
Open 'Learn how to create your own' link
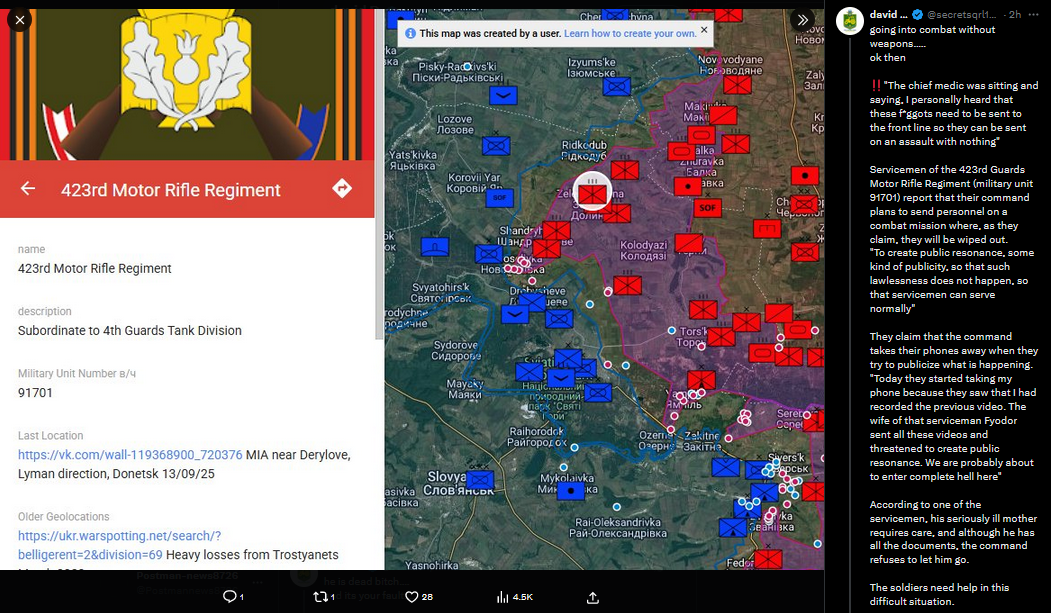point(629,33)
